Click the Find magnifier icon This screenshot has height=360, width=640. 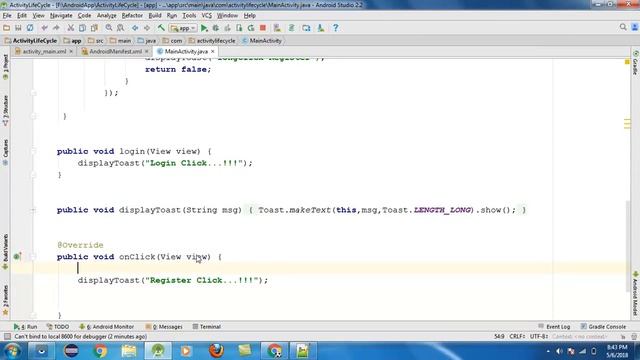[109, 28]
